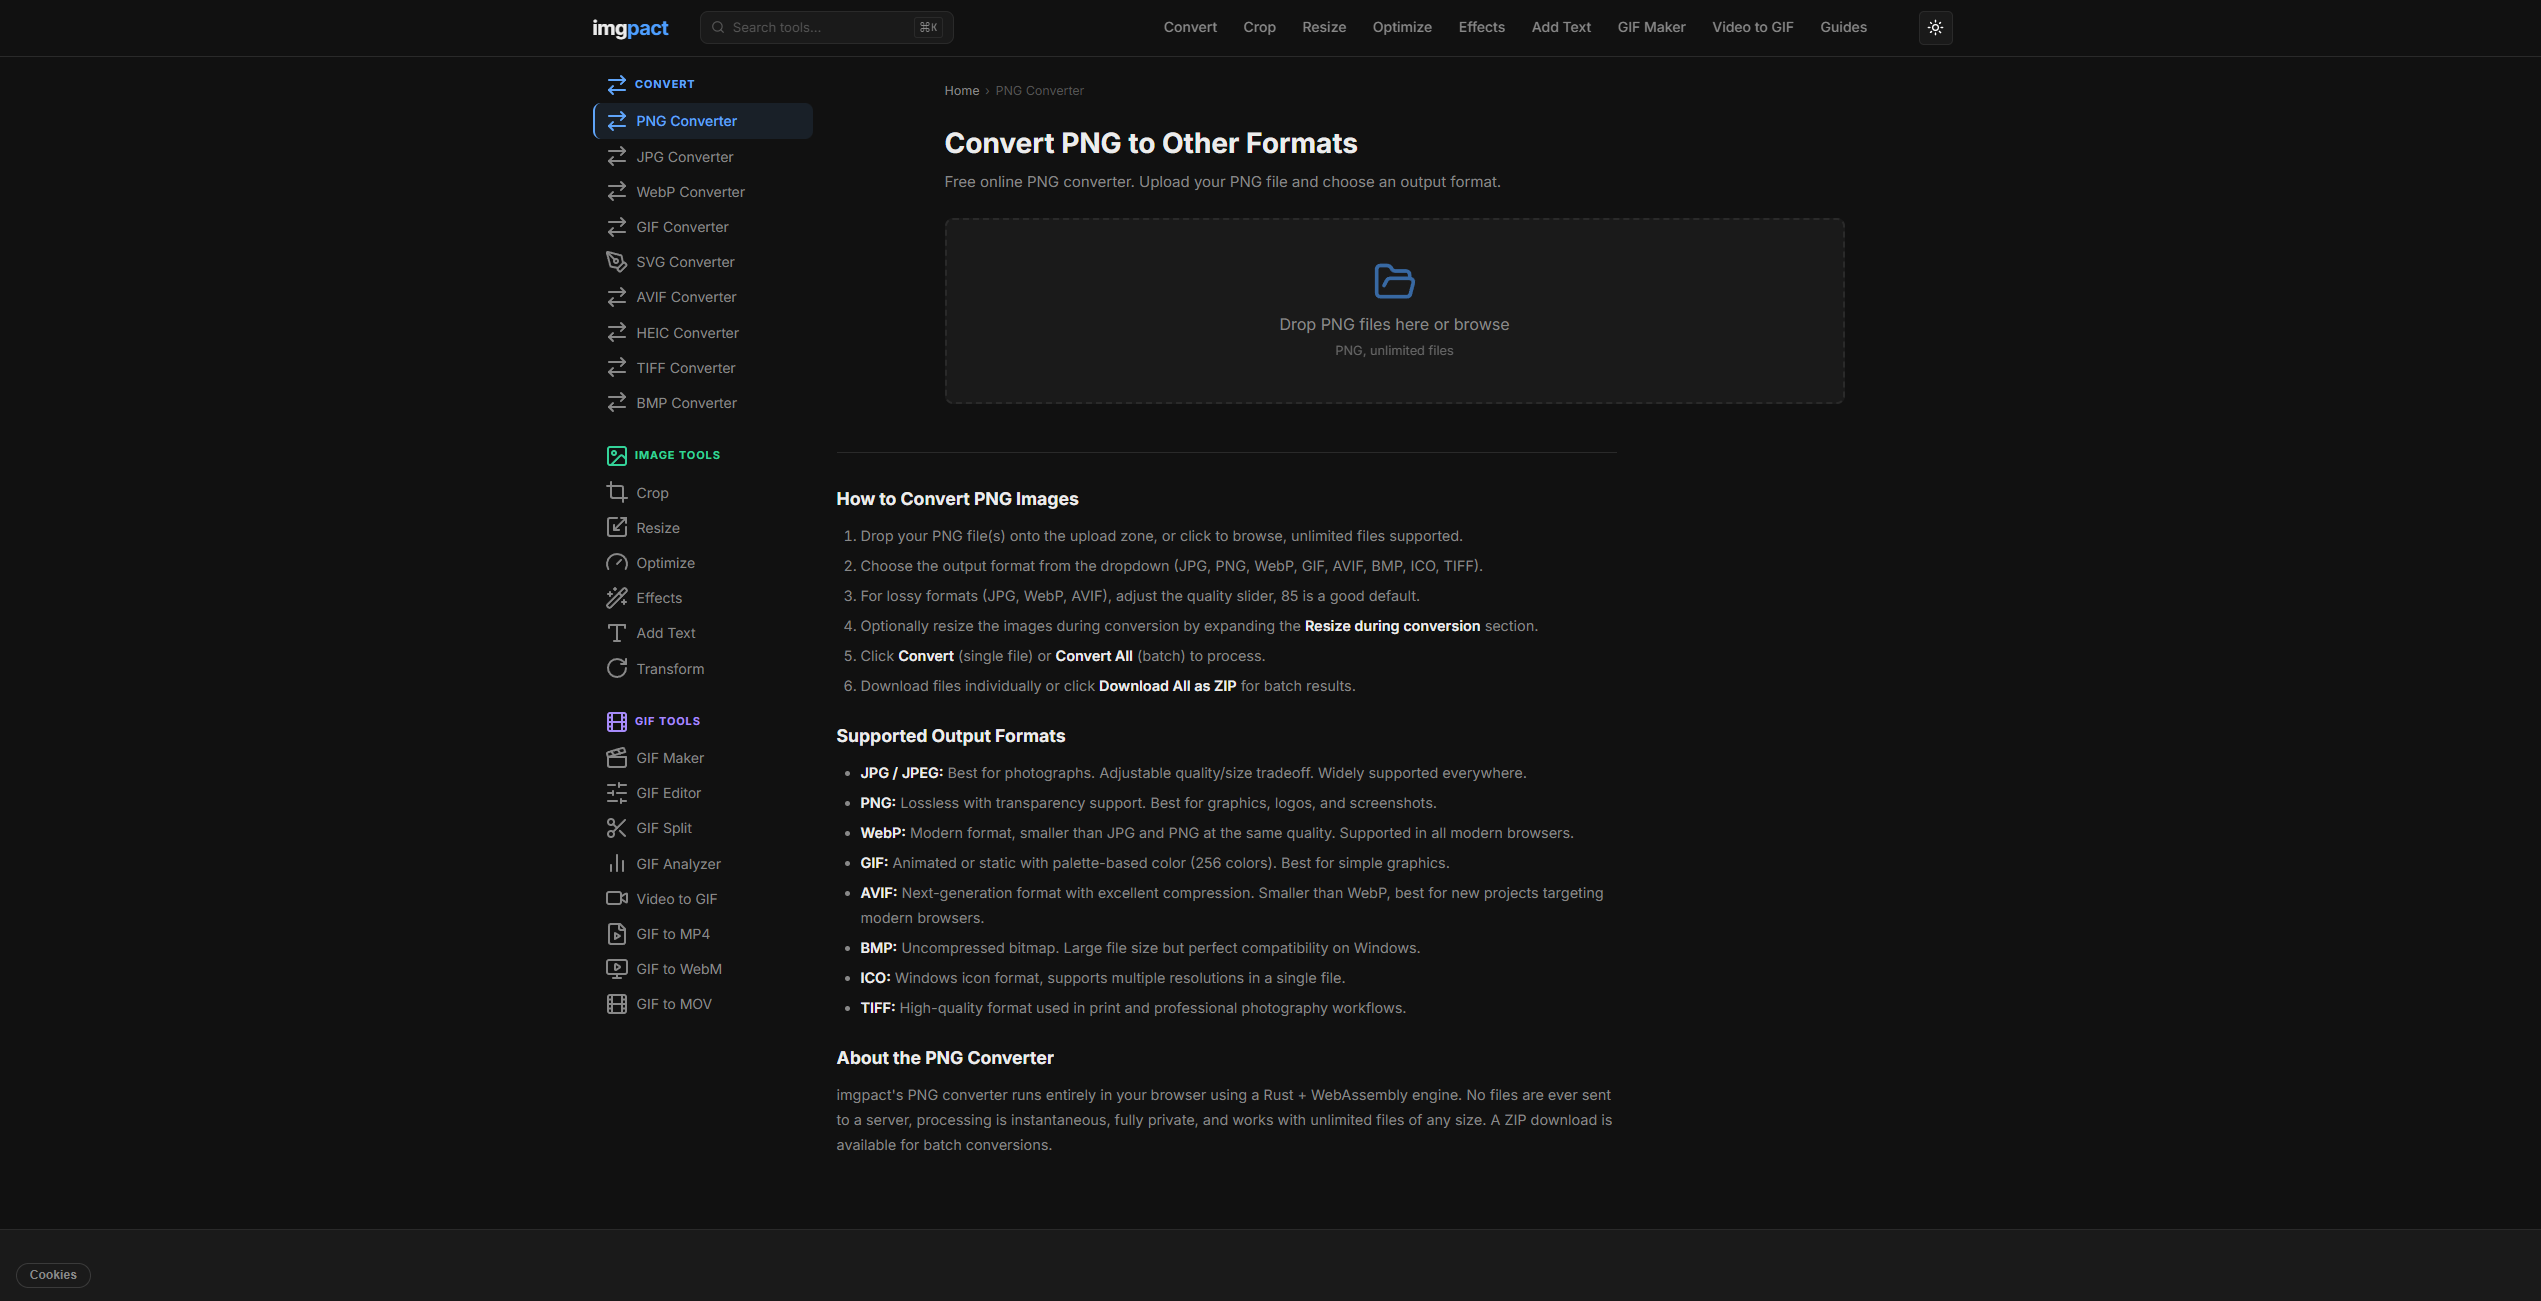Go to Home via the breadcrumb
Screen dimensions: 2541x1301
(962, 91)
